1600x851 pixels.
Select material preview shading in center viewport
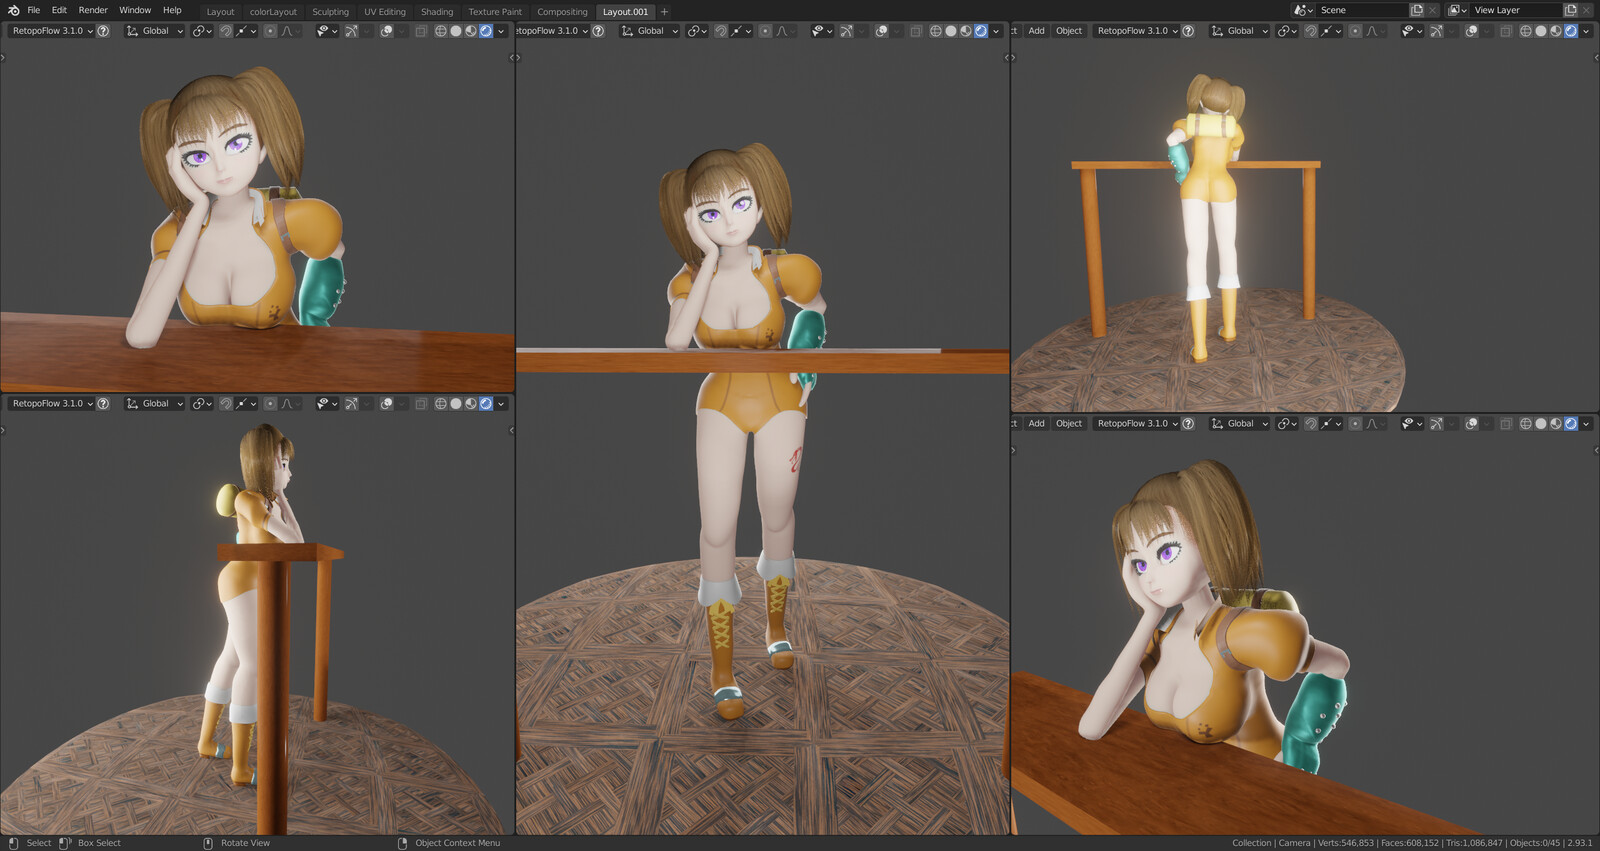coord(966,31)
